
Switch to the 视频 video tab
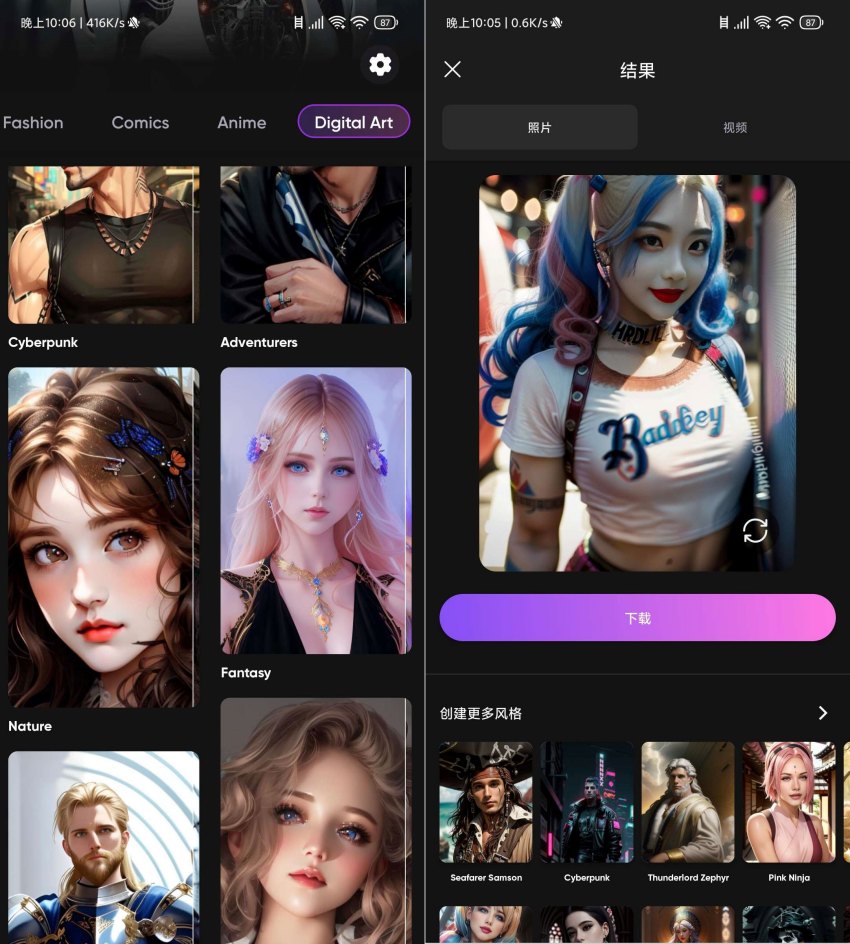click(735, 127)
